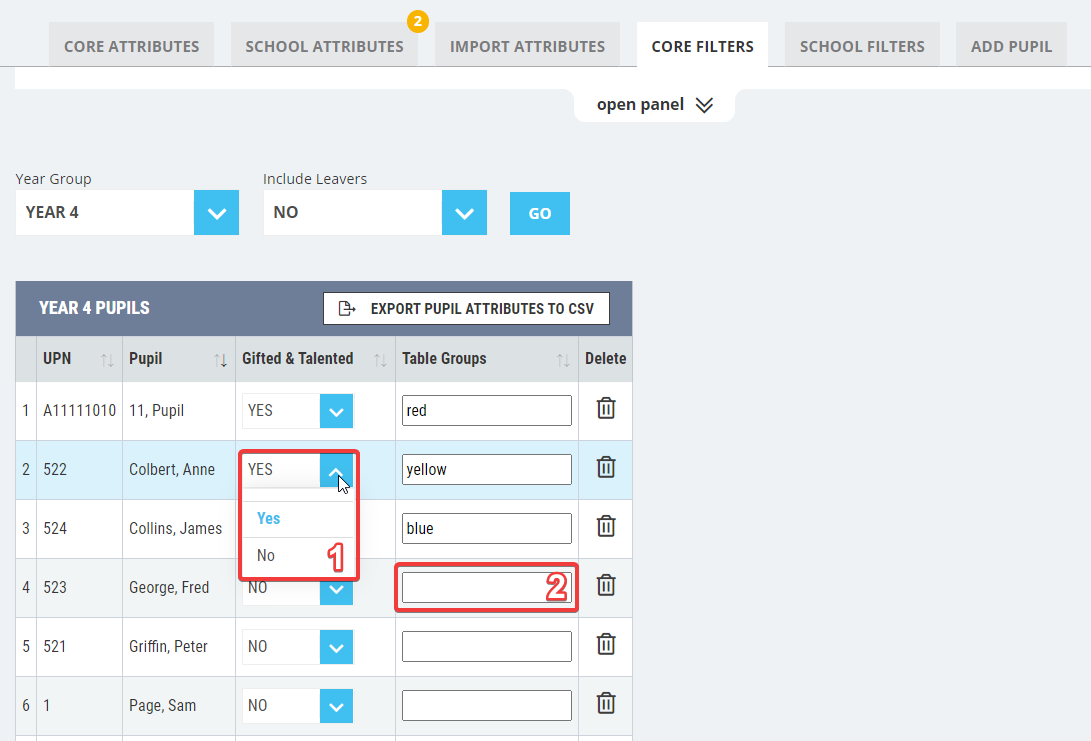Open Gifted & Talented dropdown for Griffin, Peter
This screenshot has width=1091, height=741.
pos(336,647)
